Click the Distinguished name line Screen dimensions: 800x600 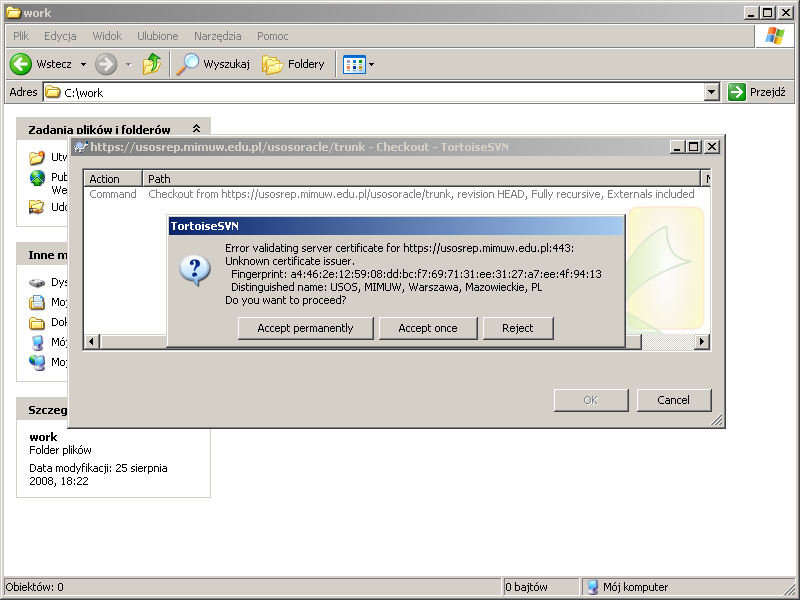point(387,287)
